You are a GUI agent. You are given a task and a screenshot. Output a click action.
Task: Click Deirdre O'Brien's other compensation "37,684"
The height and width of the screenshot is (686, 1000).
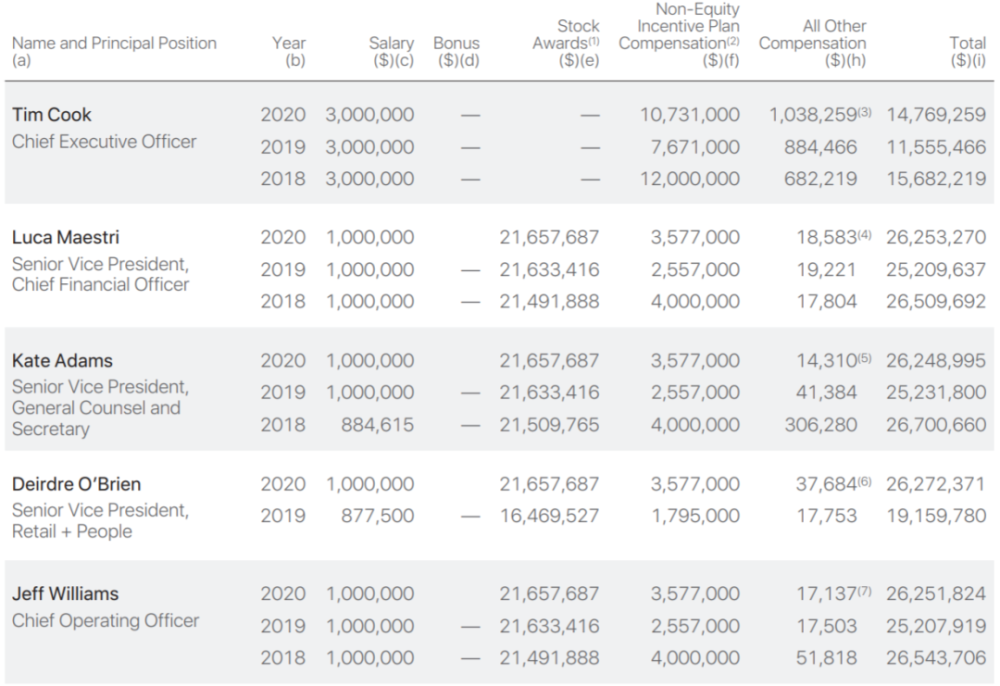pyautogui.click(x=826, y=485)
